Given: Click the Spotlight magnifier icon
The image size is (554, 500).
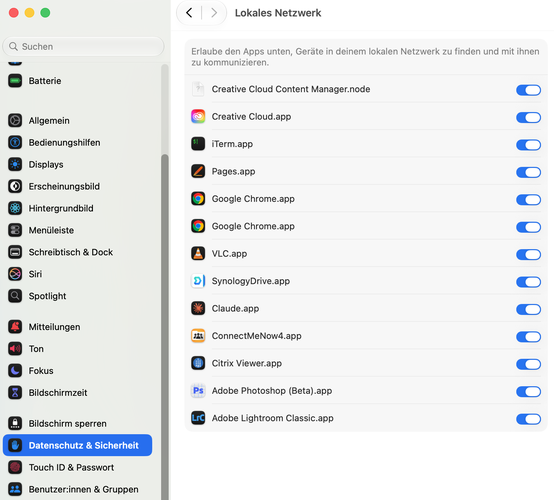Looking at the screenshot, I should (x=15, y=296).
